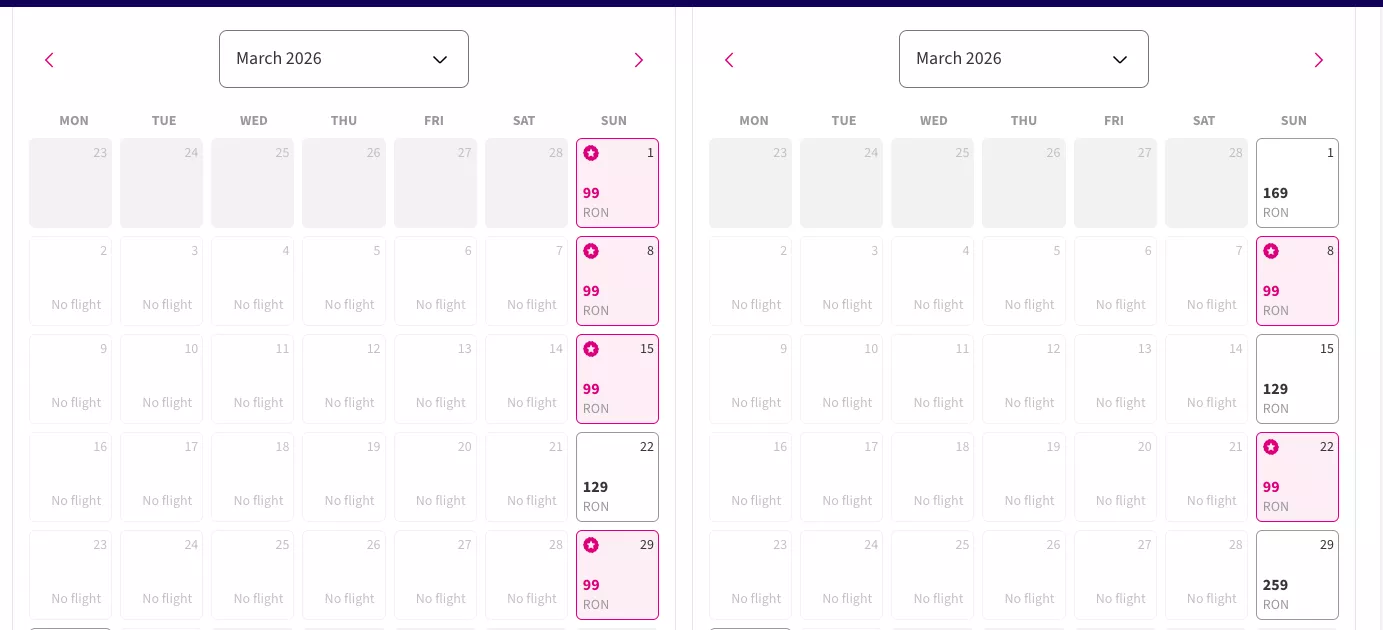Advance the return calendar with its right arrow

[x=1318, y=60]
